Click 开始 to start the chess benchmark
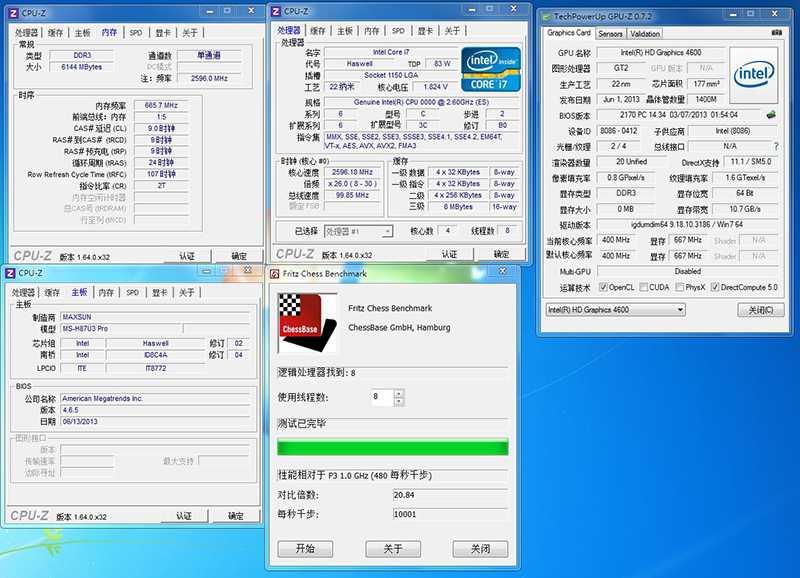Screen dimensions: 800x578 click(305, 549)
